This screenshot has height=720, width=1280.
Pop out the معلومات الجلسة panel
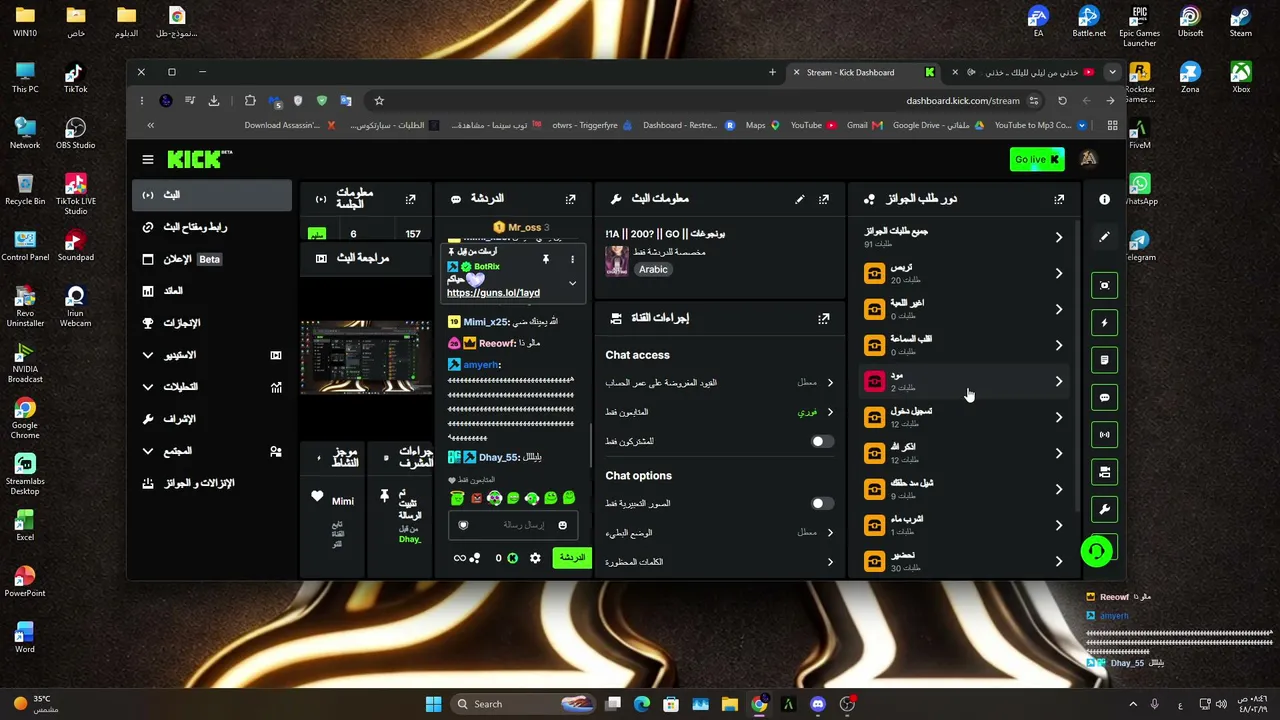410,199
